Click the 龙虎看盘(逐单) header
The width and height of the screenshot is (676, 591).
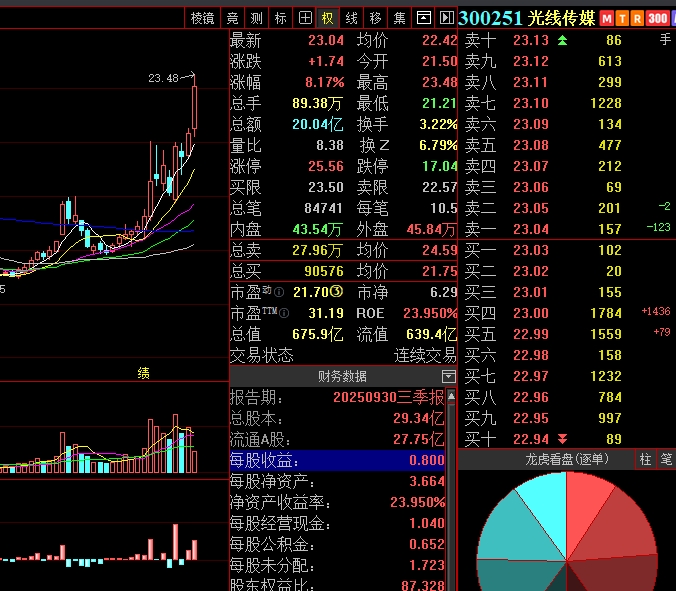pyautogui.click(x=566, y=460)
